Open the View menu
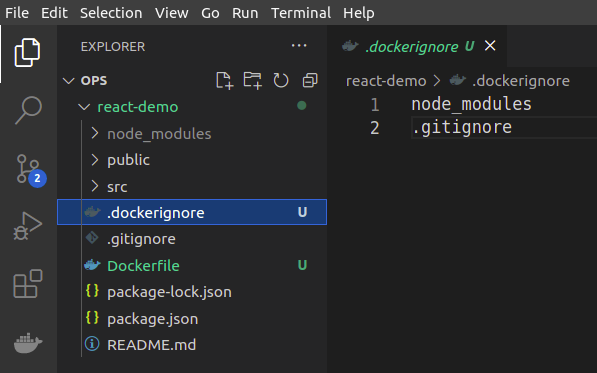597x373 pixels. (172, 13)
